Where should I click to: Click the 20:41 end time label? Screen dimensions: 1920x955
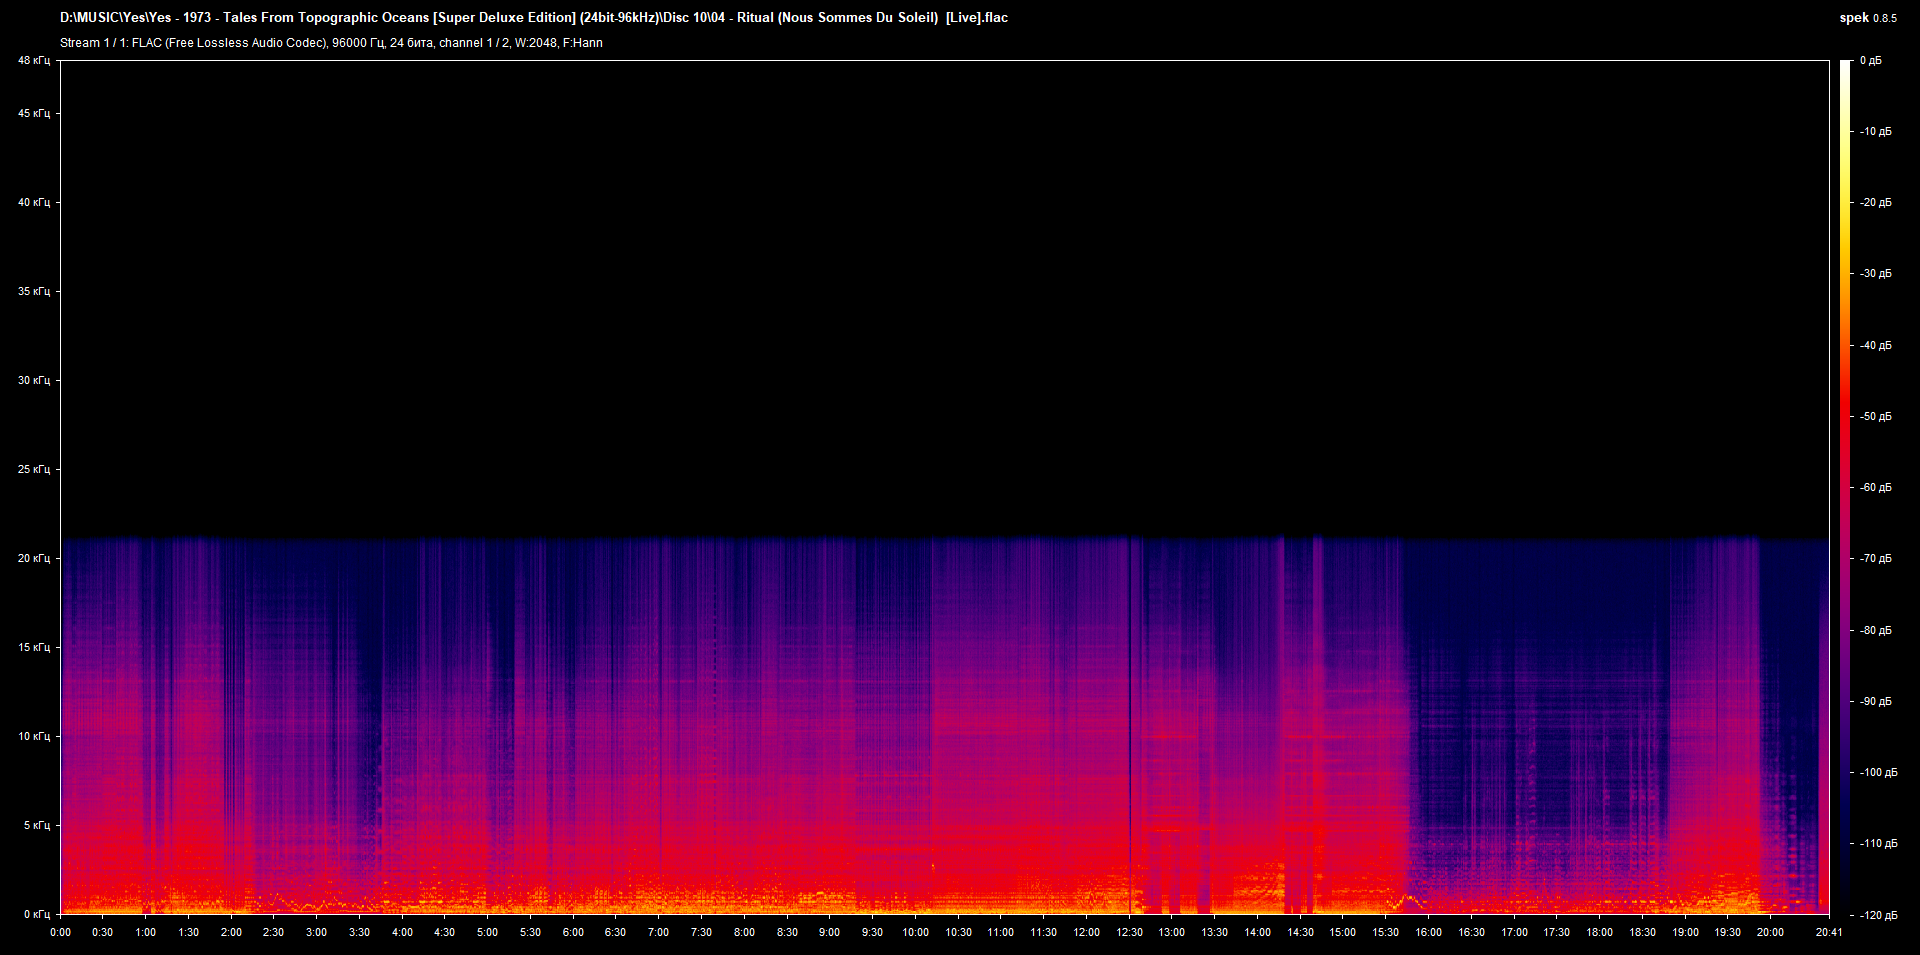(1828, 933)
